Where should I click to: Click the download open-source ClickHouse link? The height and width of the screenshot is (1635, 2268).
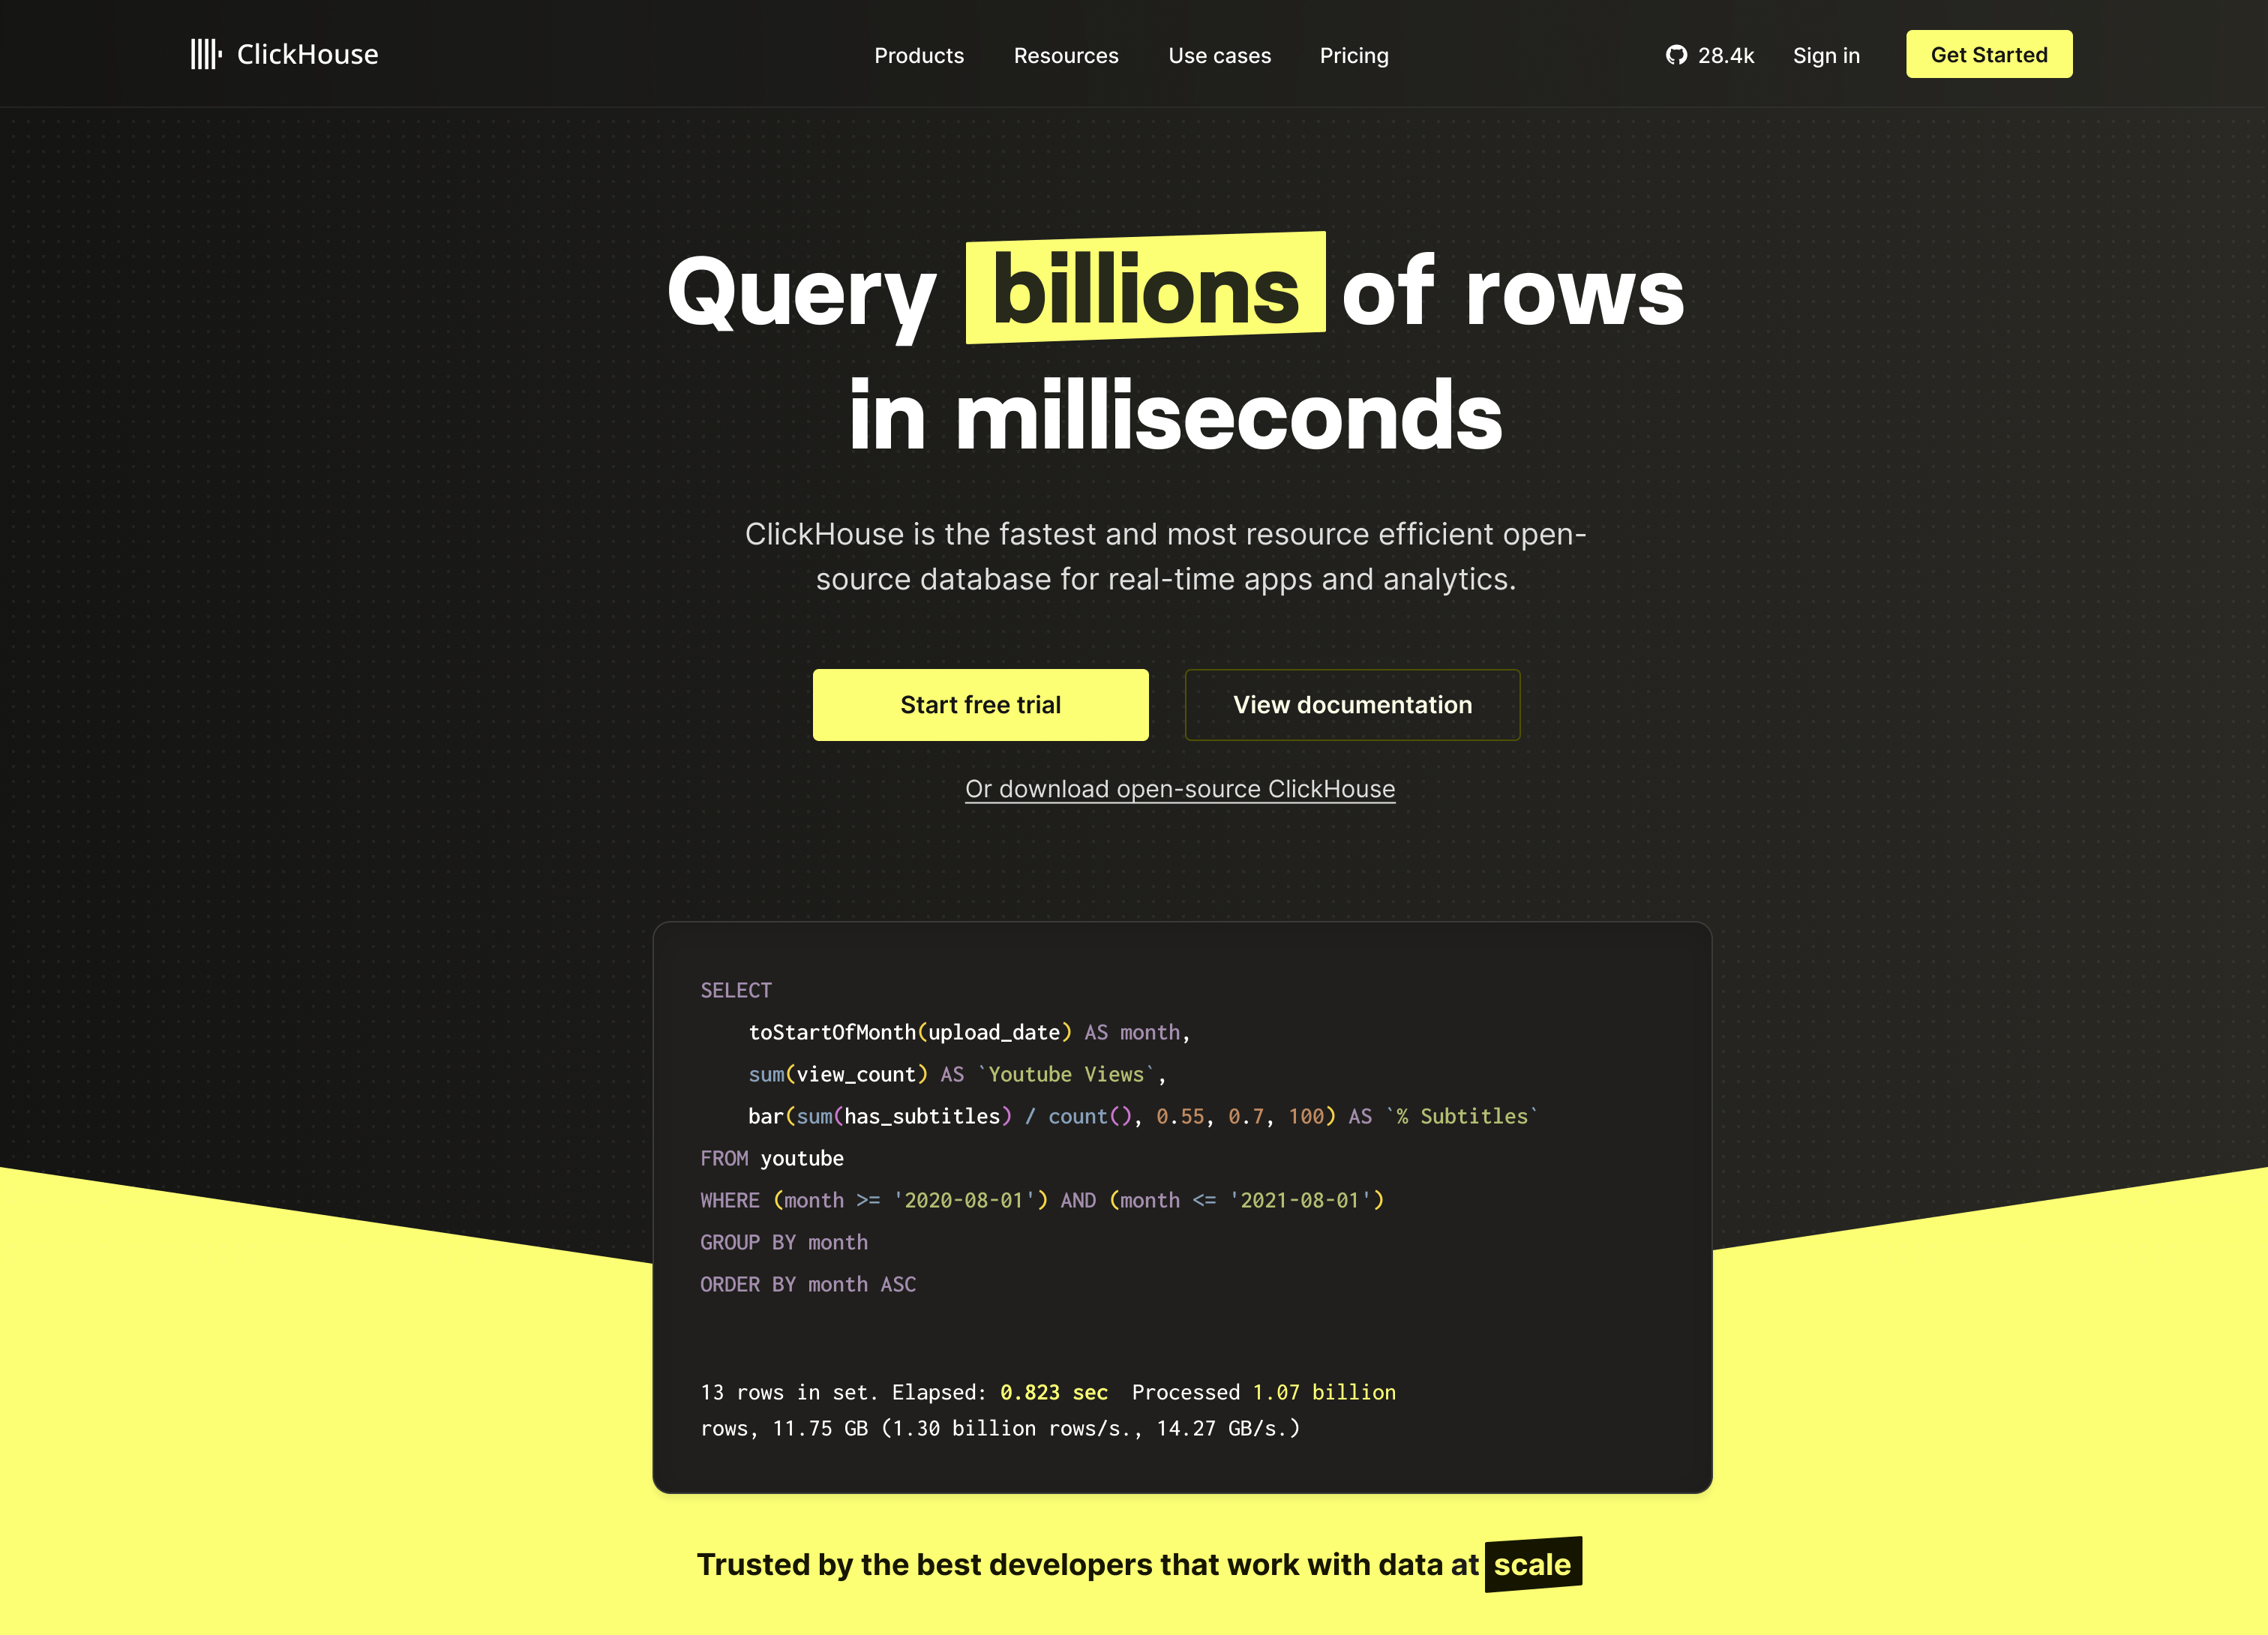pyautogui.click(x=1180, y=787)
